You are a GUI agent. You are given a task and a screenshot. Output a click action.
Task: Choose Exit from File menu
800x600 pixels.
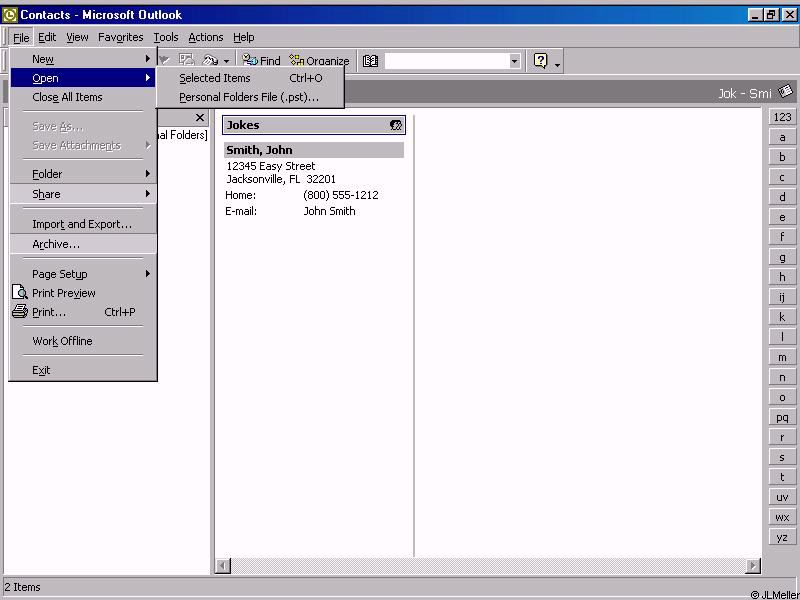tap(83, 370)
